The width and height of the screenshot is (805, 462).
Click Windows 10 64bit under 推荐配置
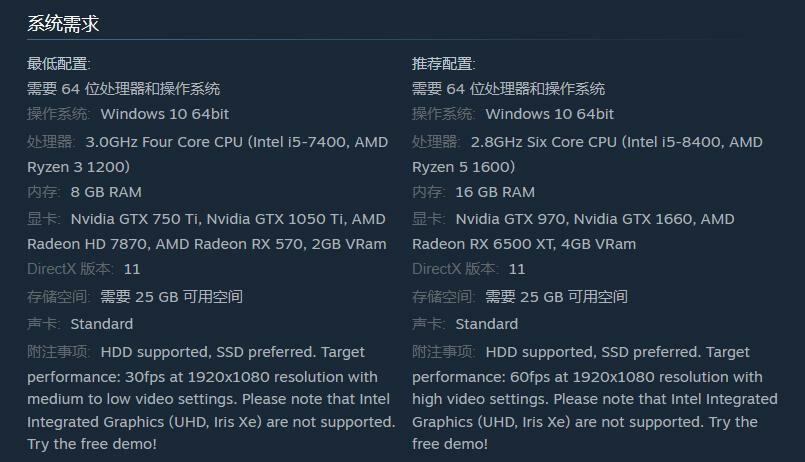(549, 114)
